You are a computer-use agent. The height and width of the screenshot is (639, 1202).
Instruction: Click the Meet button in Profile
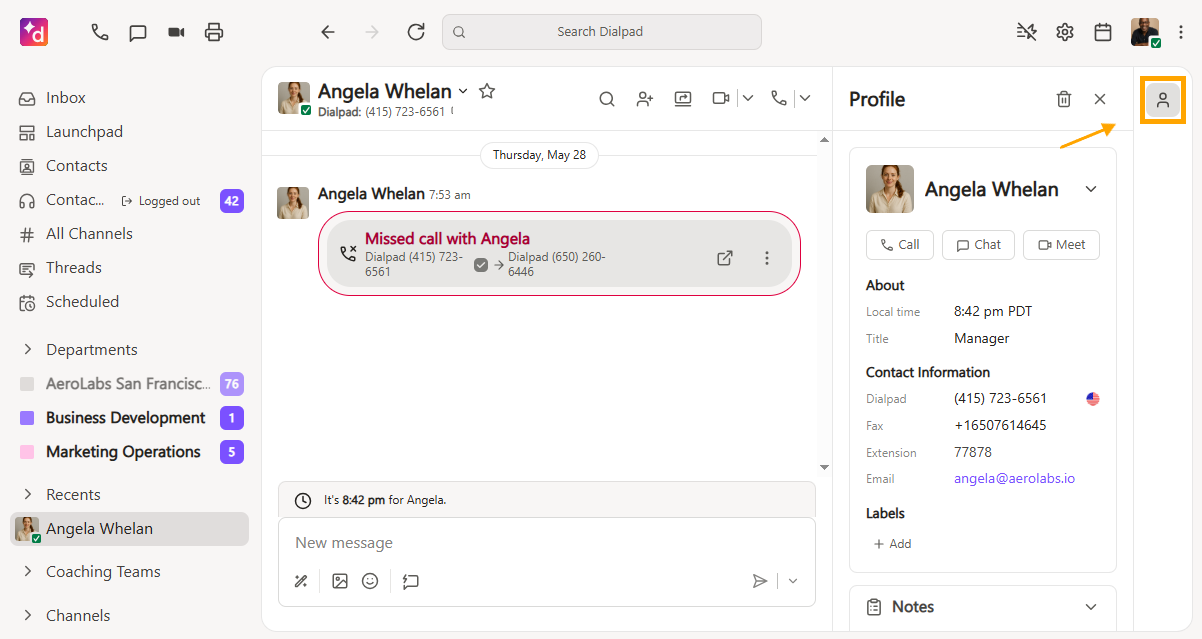[x=1061, y=245]
